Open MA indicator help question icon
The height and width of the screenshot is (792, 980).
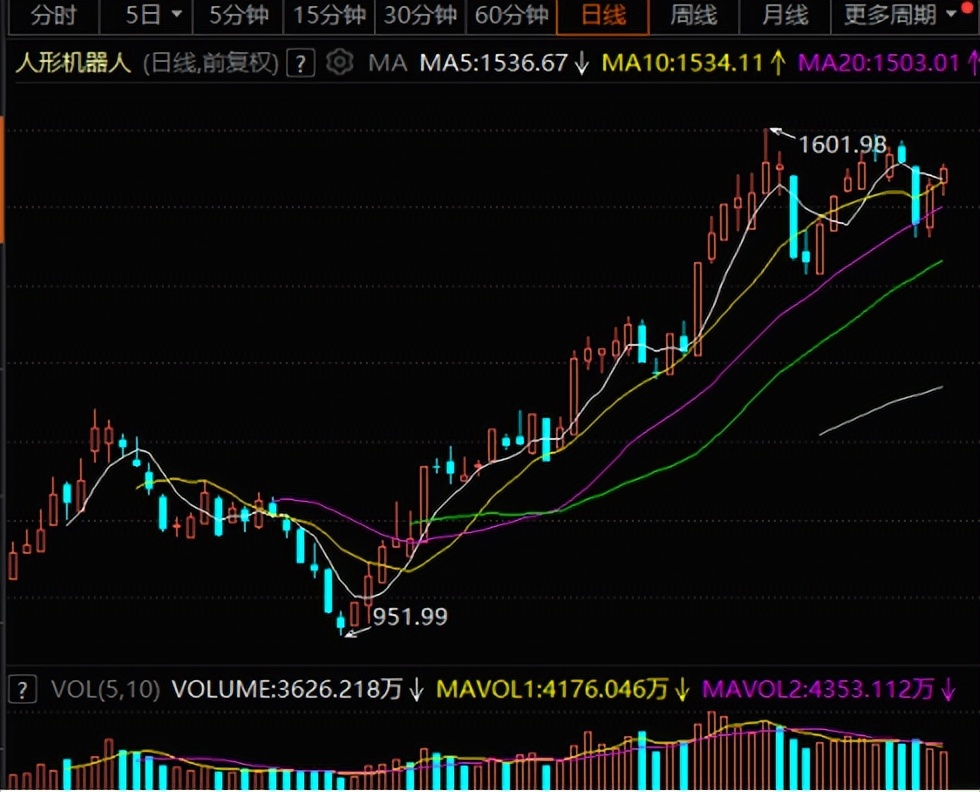point(301,63)
